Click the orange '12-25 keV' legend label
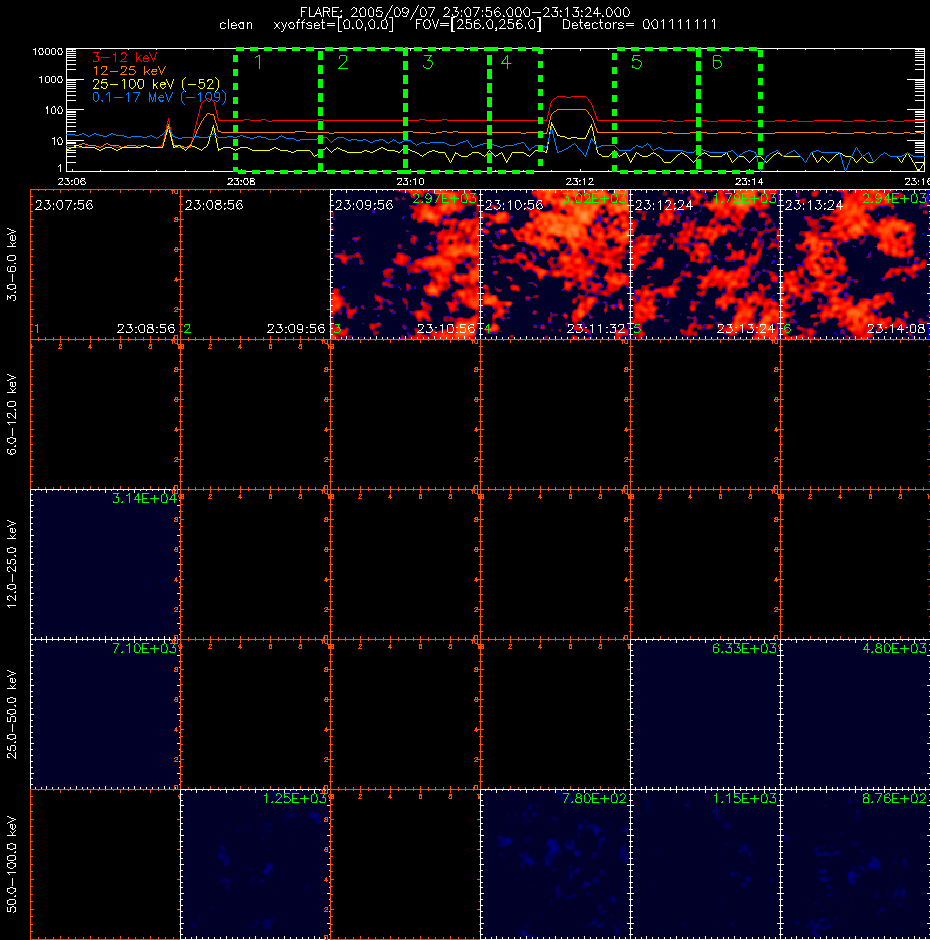930x940 pixels. [129, 71]
